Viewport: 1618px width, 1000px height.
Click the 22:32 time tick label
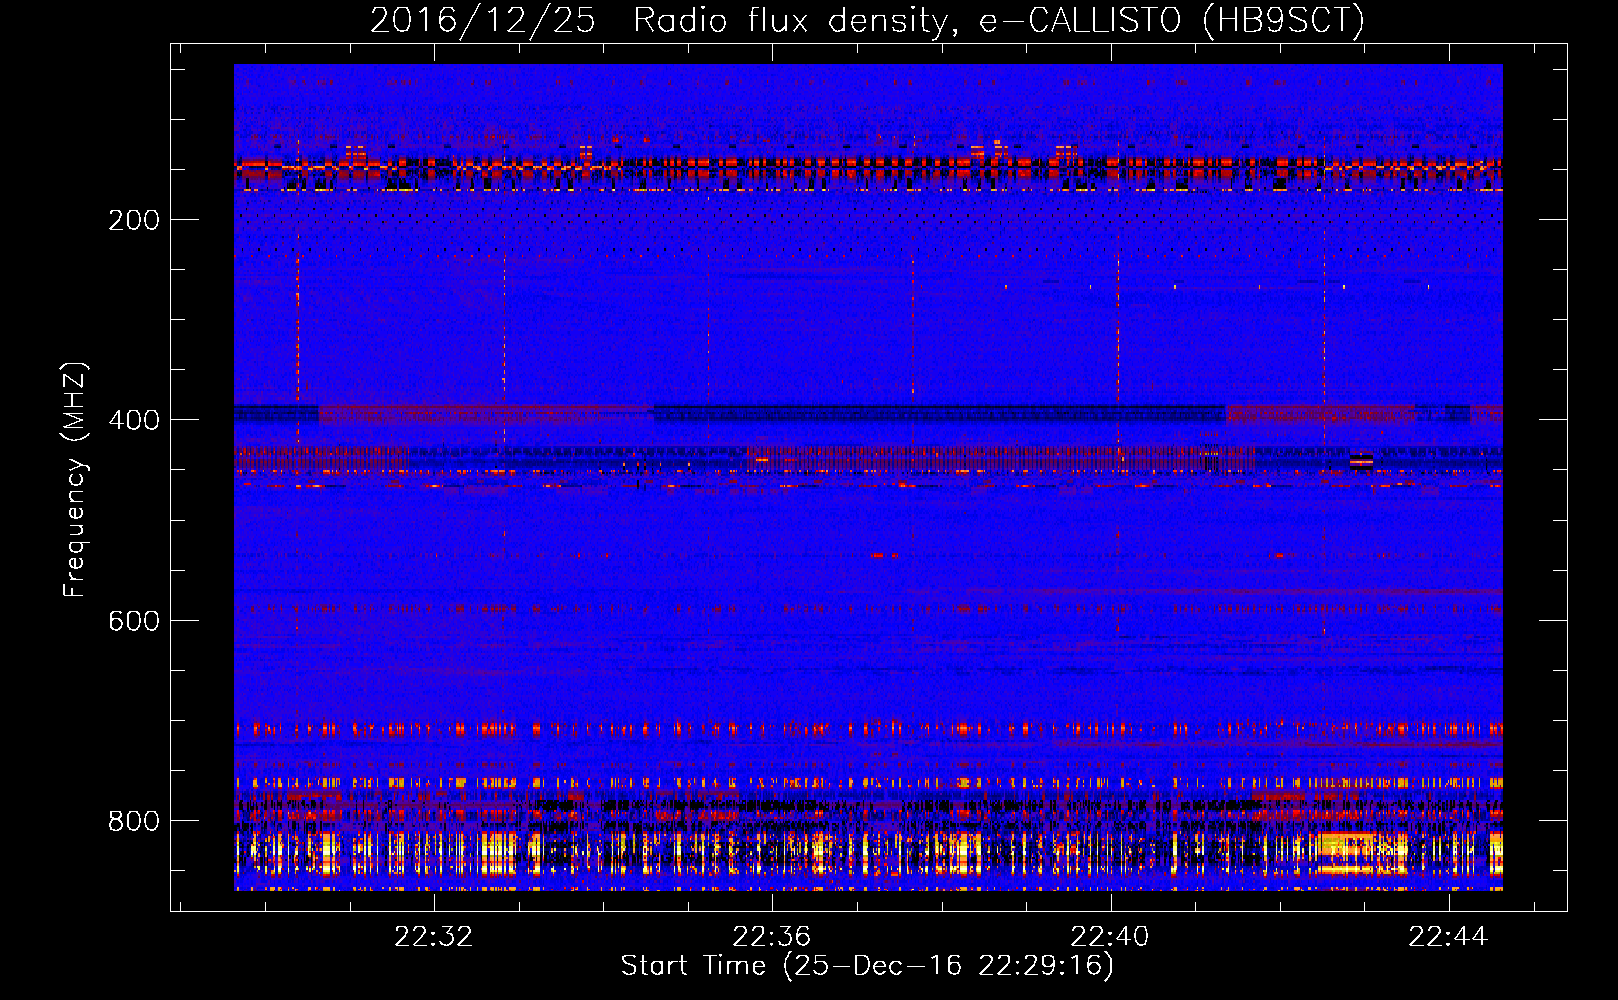[433, 937]
